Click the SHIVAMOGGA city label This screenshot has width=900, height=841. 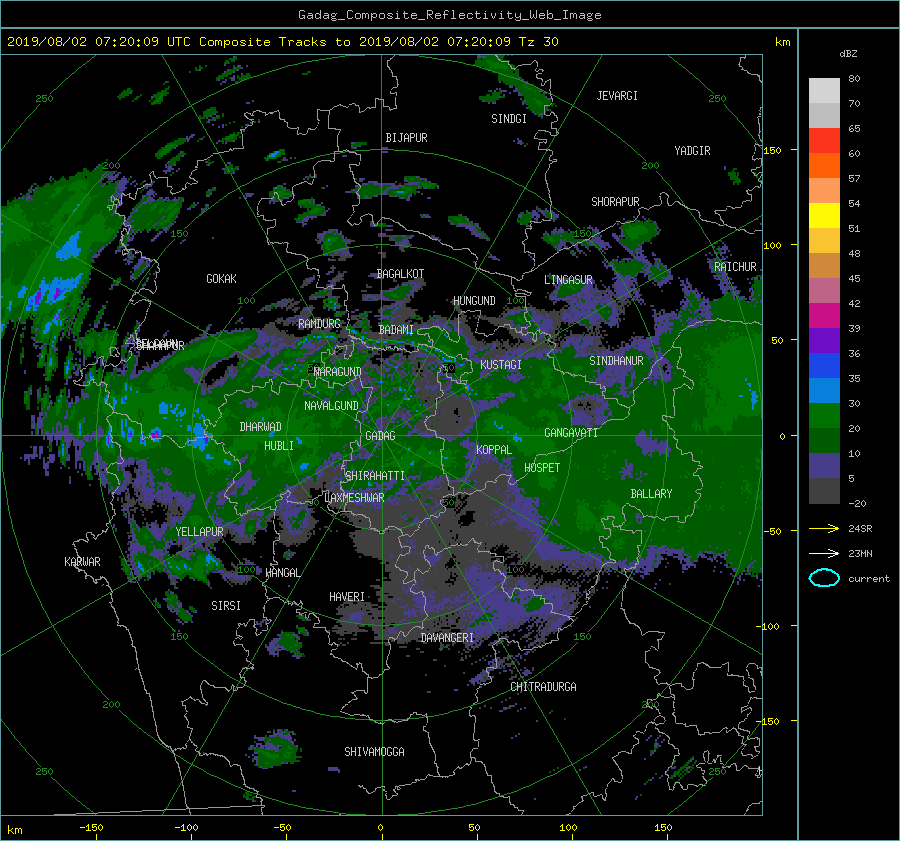(374, 751)
